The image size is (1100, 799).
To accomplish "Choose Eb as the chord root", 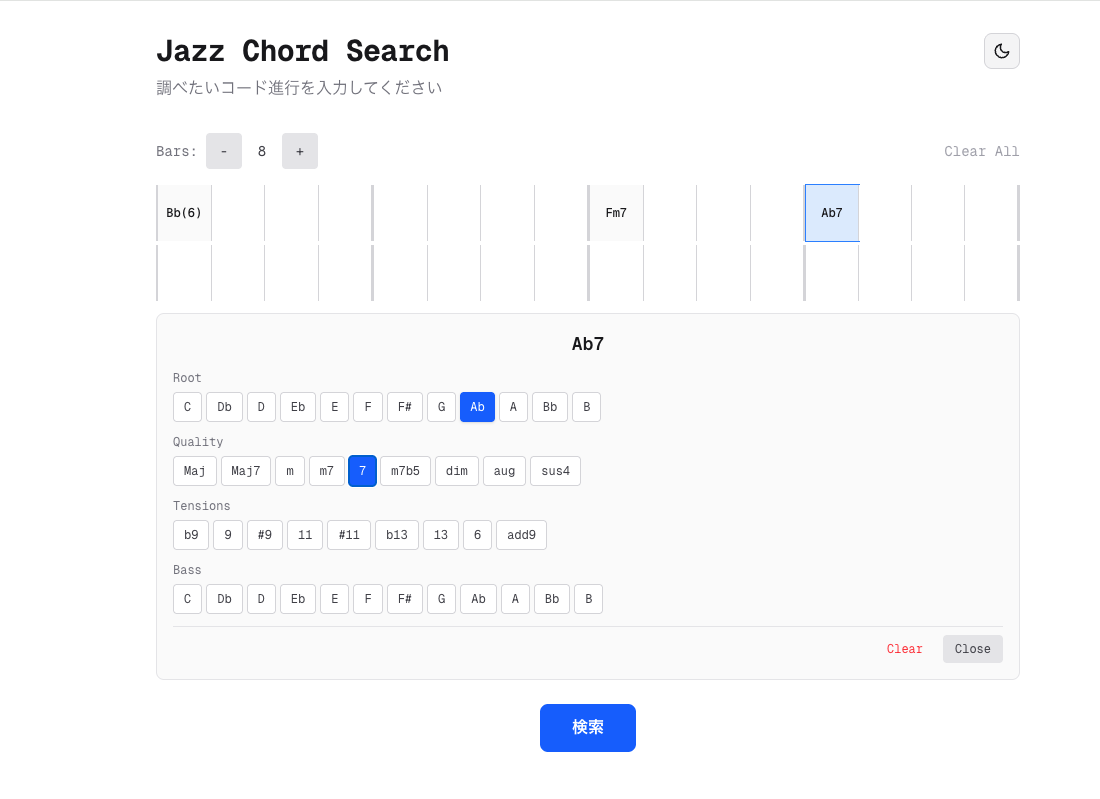I will click(x=298, y=407).
